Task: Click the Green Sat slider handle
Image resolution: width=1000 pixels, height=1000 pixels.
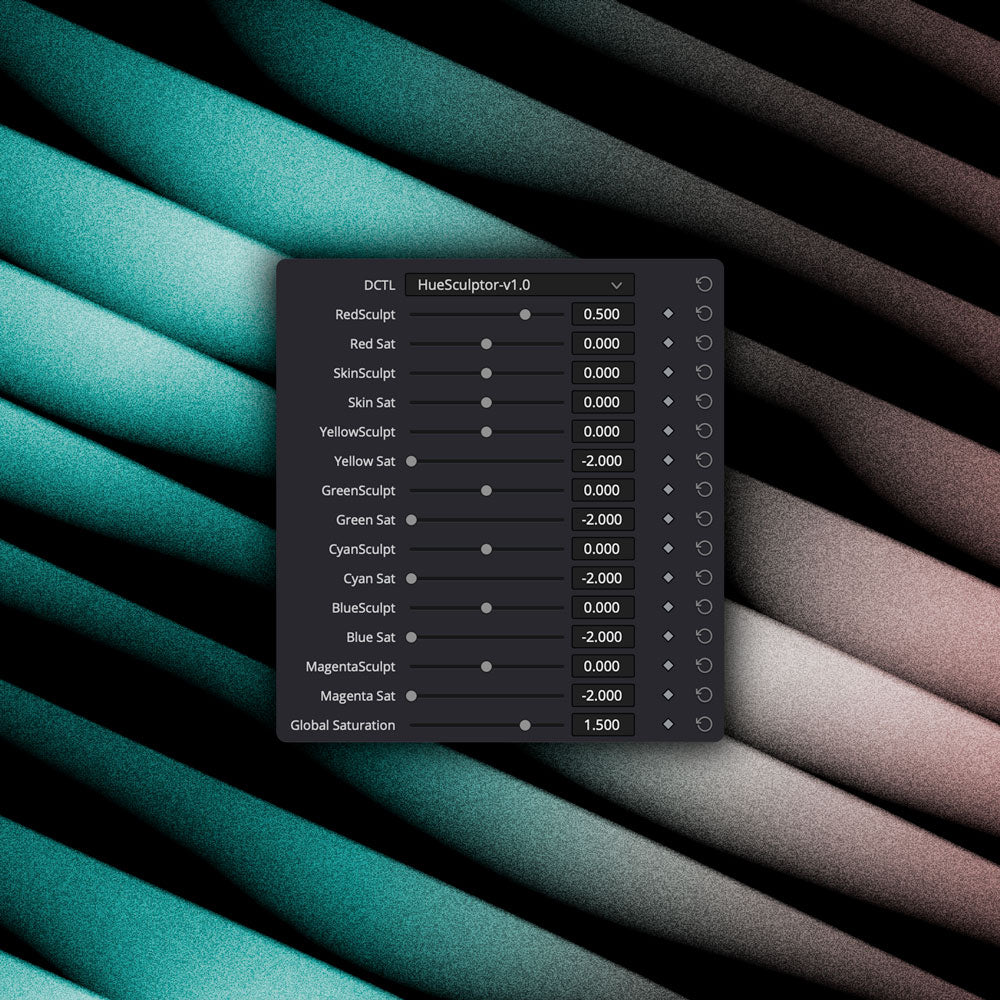Action: coord(411,520)
